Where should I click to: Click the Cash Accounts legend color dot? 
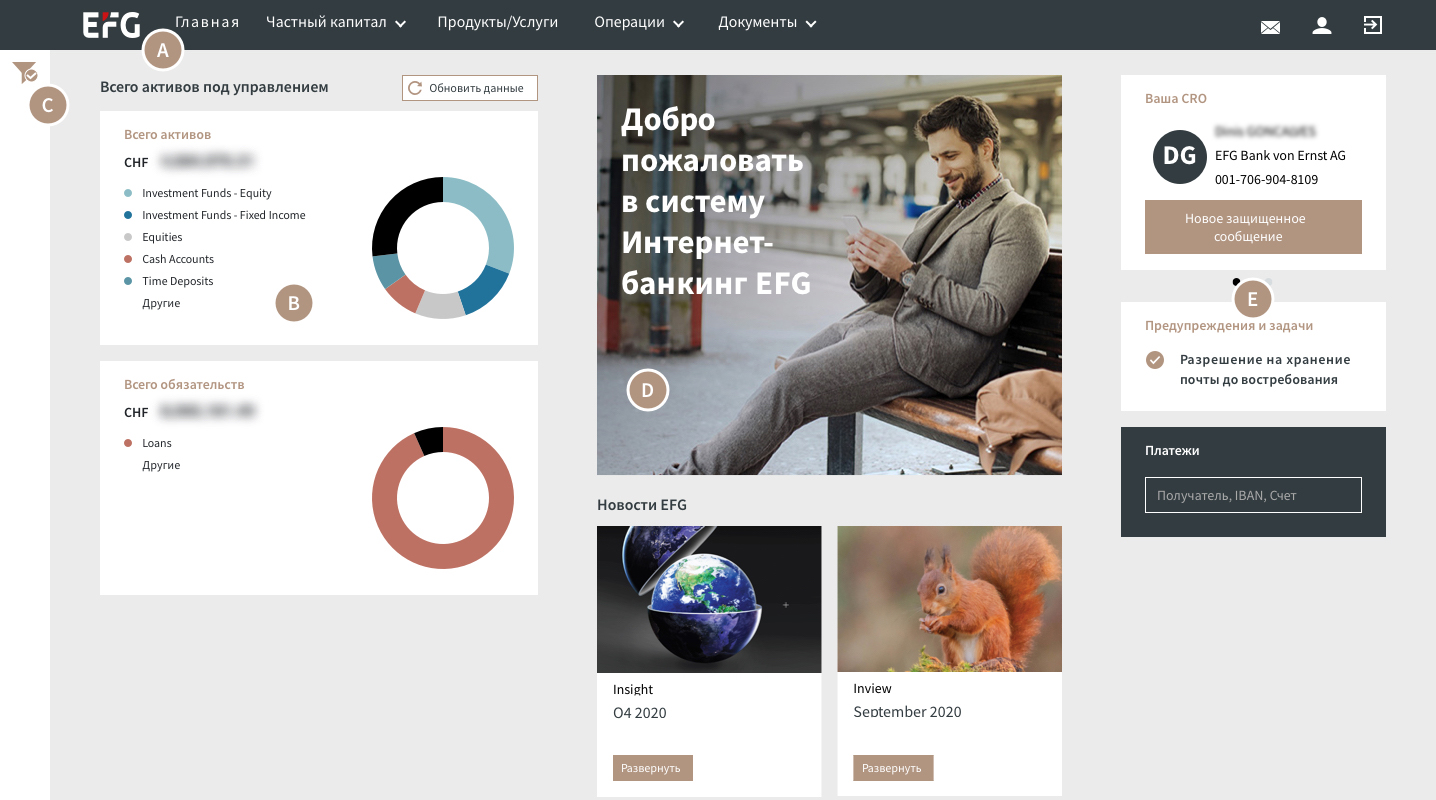click(x=128, y=259)
